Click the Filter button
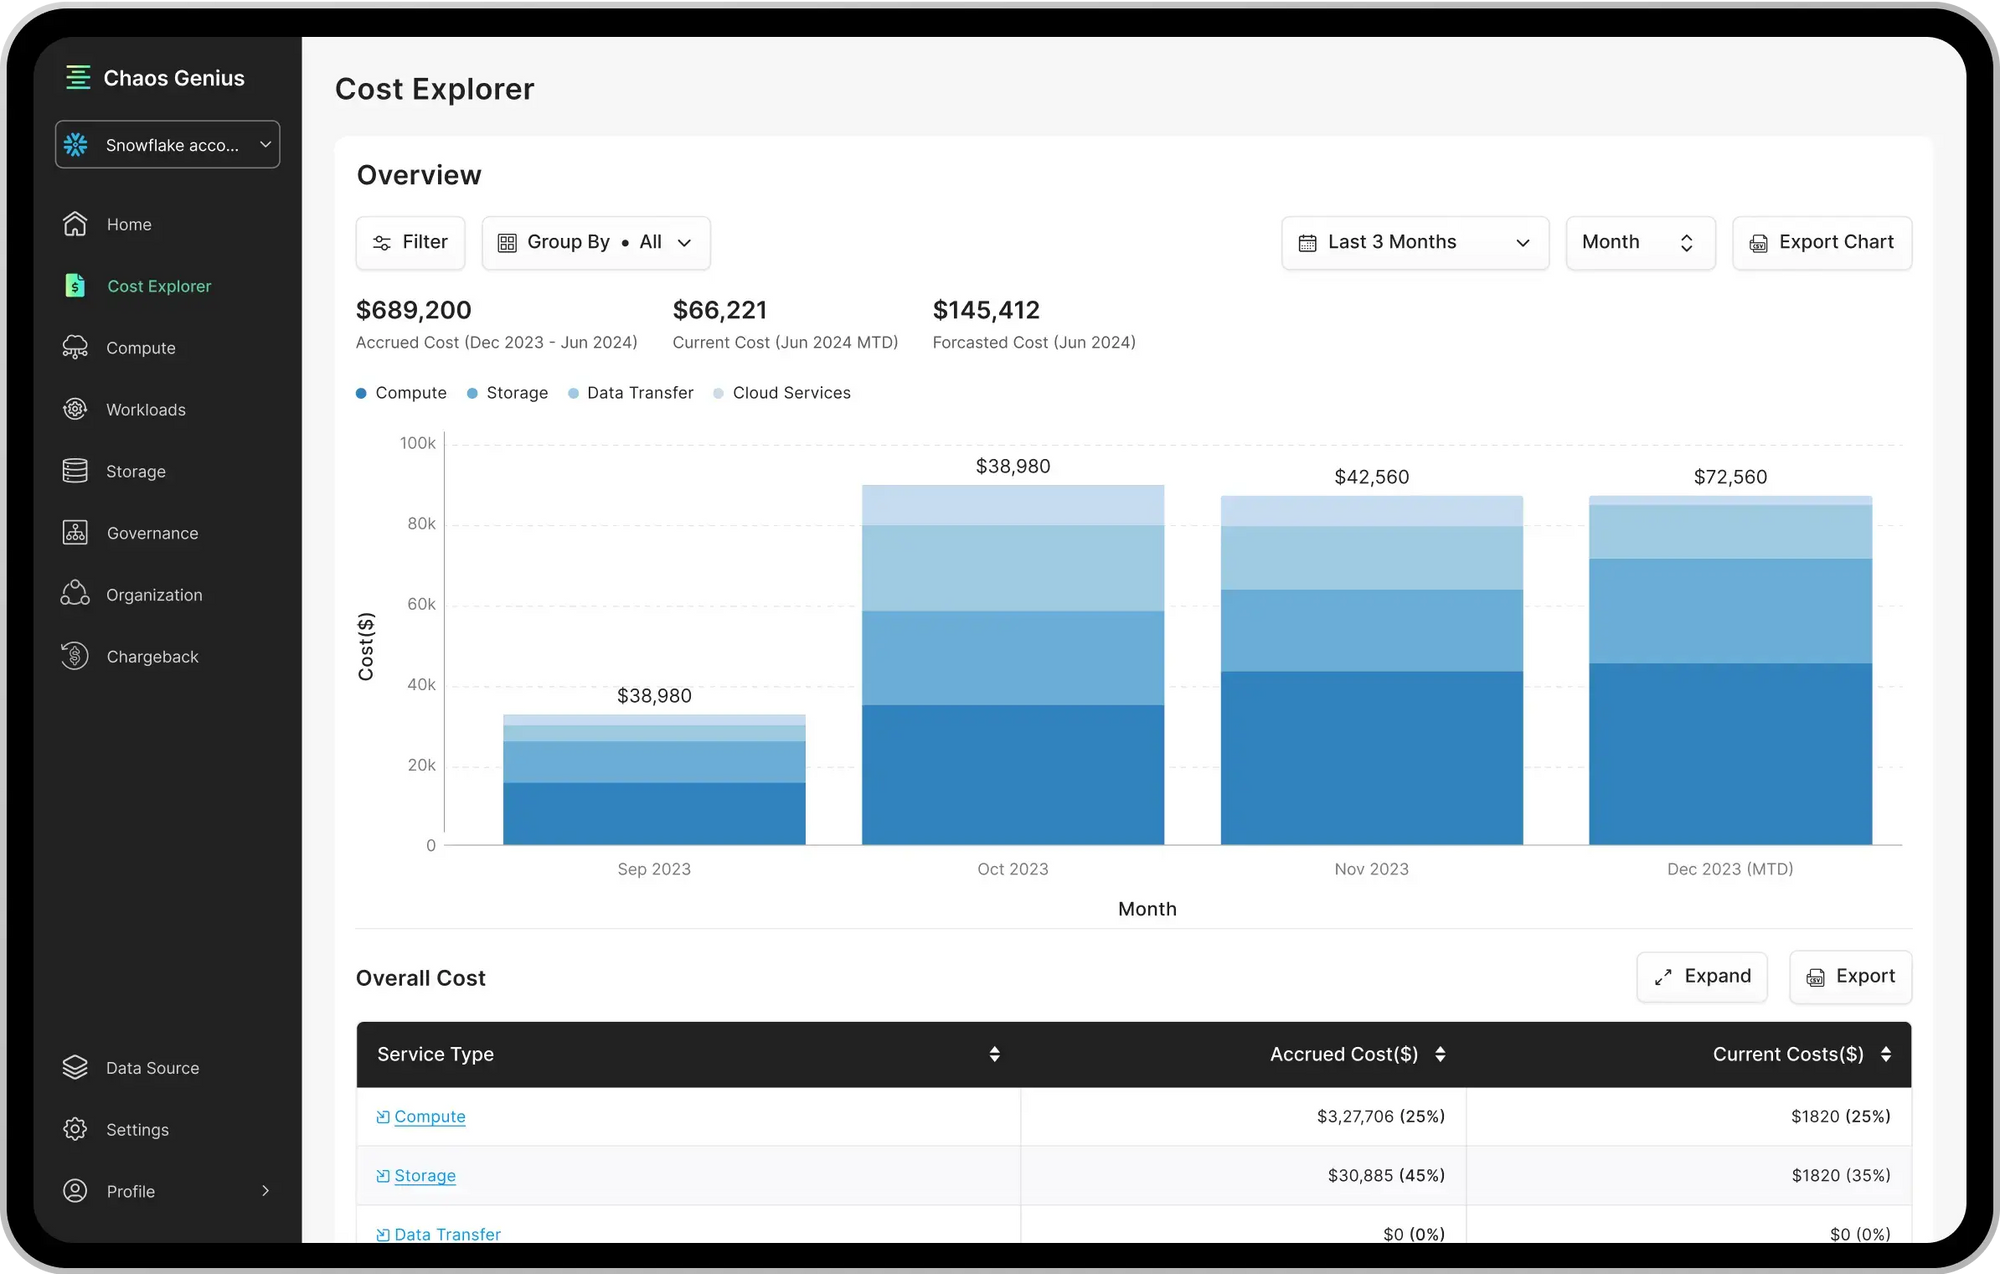The width and height of the screenshot is (2000, 1274). click(411, 242)
